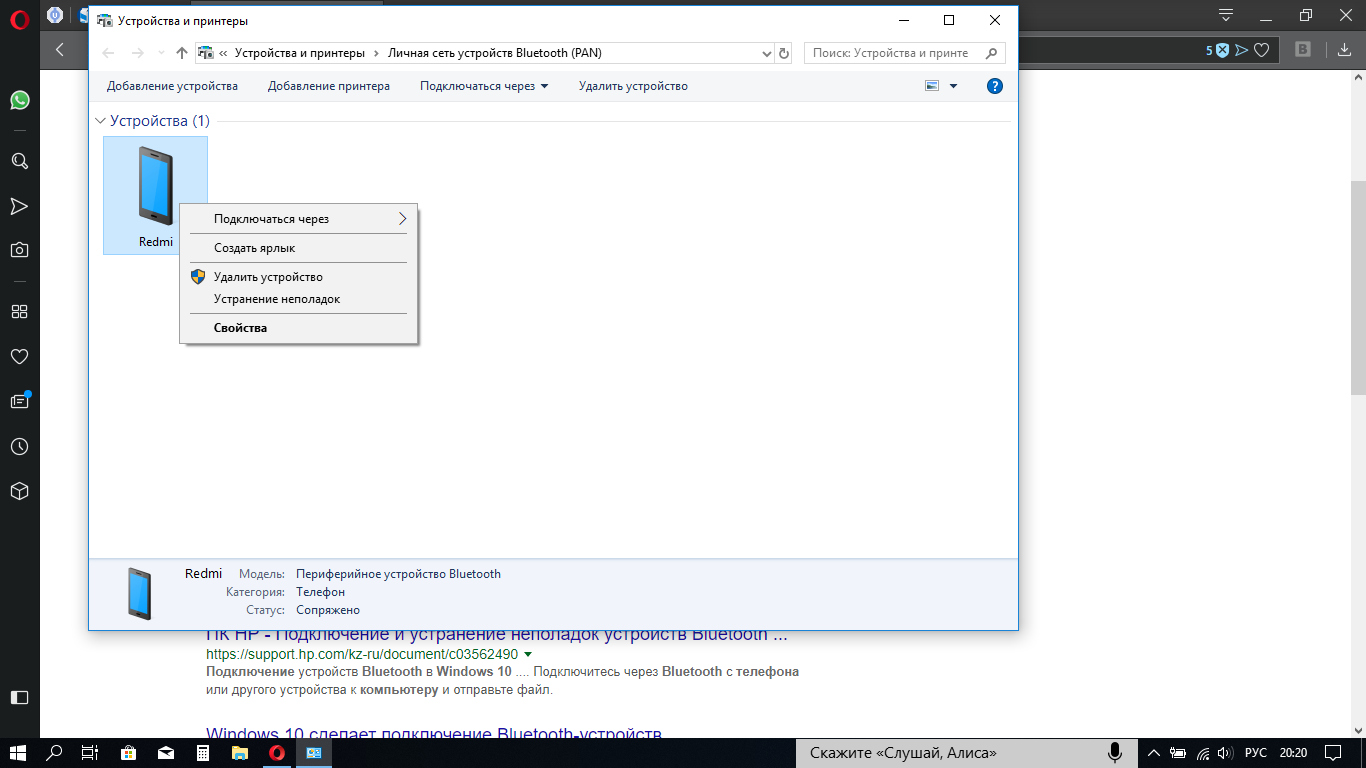Open Calculator from the taskbar
Image resolution: width=1366 pixels, height=768 pixels.
coord(203,753)
